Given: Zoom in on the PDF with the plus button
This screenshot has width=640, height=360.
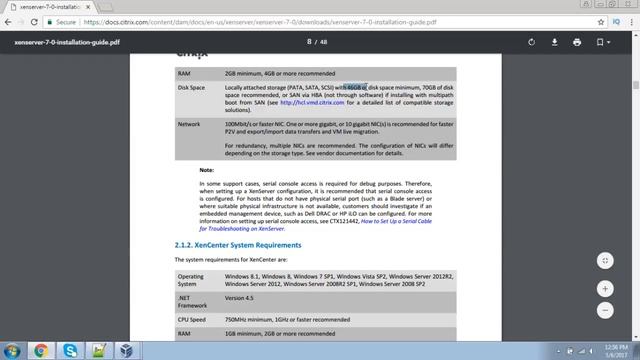Looking at the screenshot, I should (605, 289).
